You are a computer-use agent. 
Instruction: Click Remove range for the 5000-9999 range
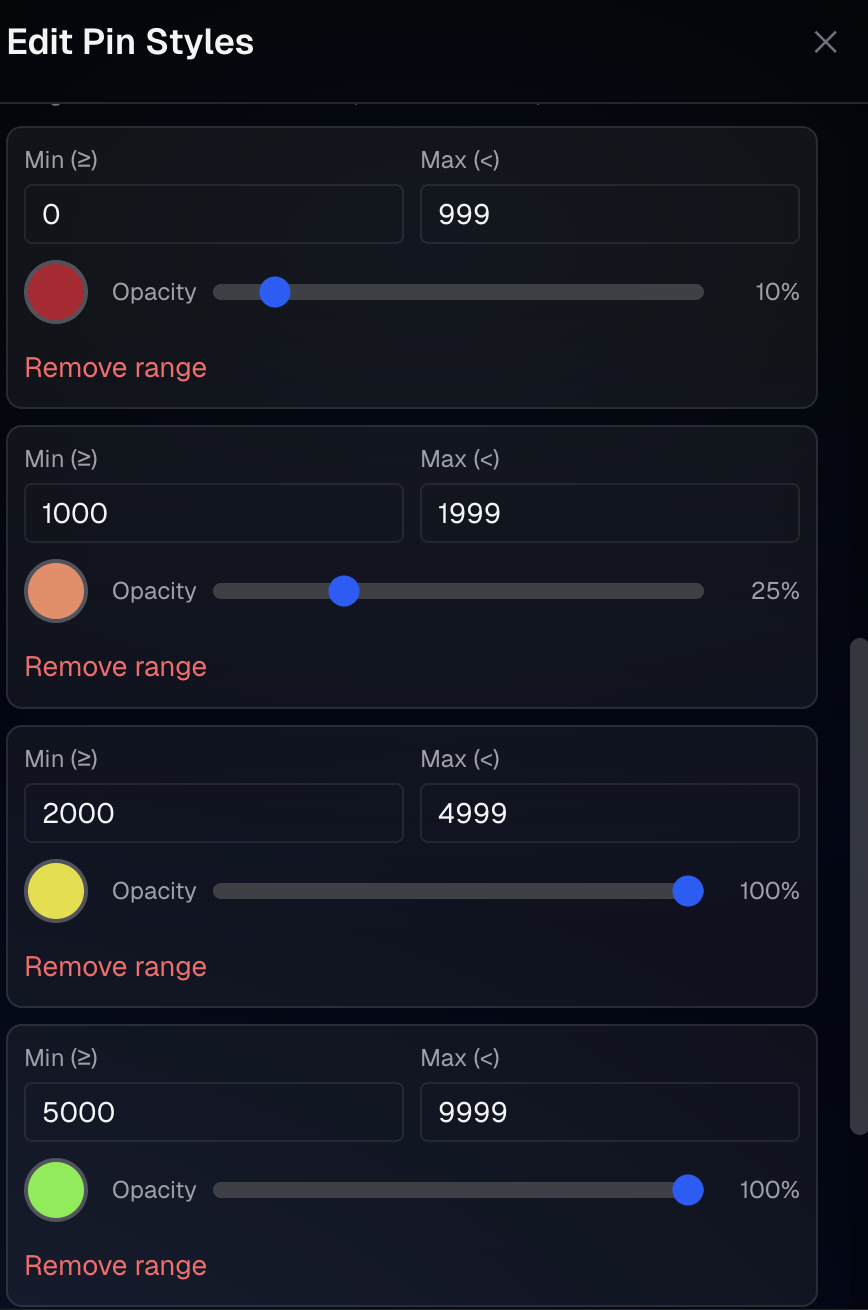point(115,1266)
